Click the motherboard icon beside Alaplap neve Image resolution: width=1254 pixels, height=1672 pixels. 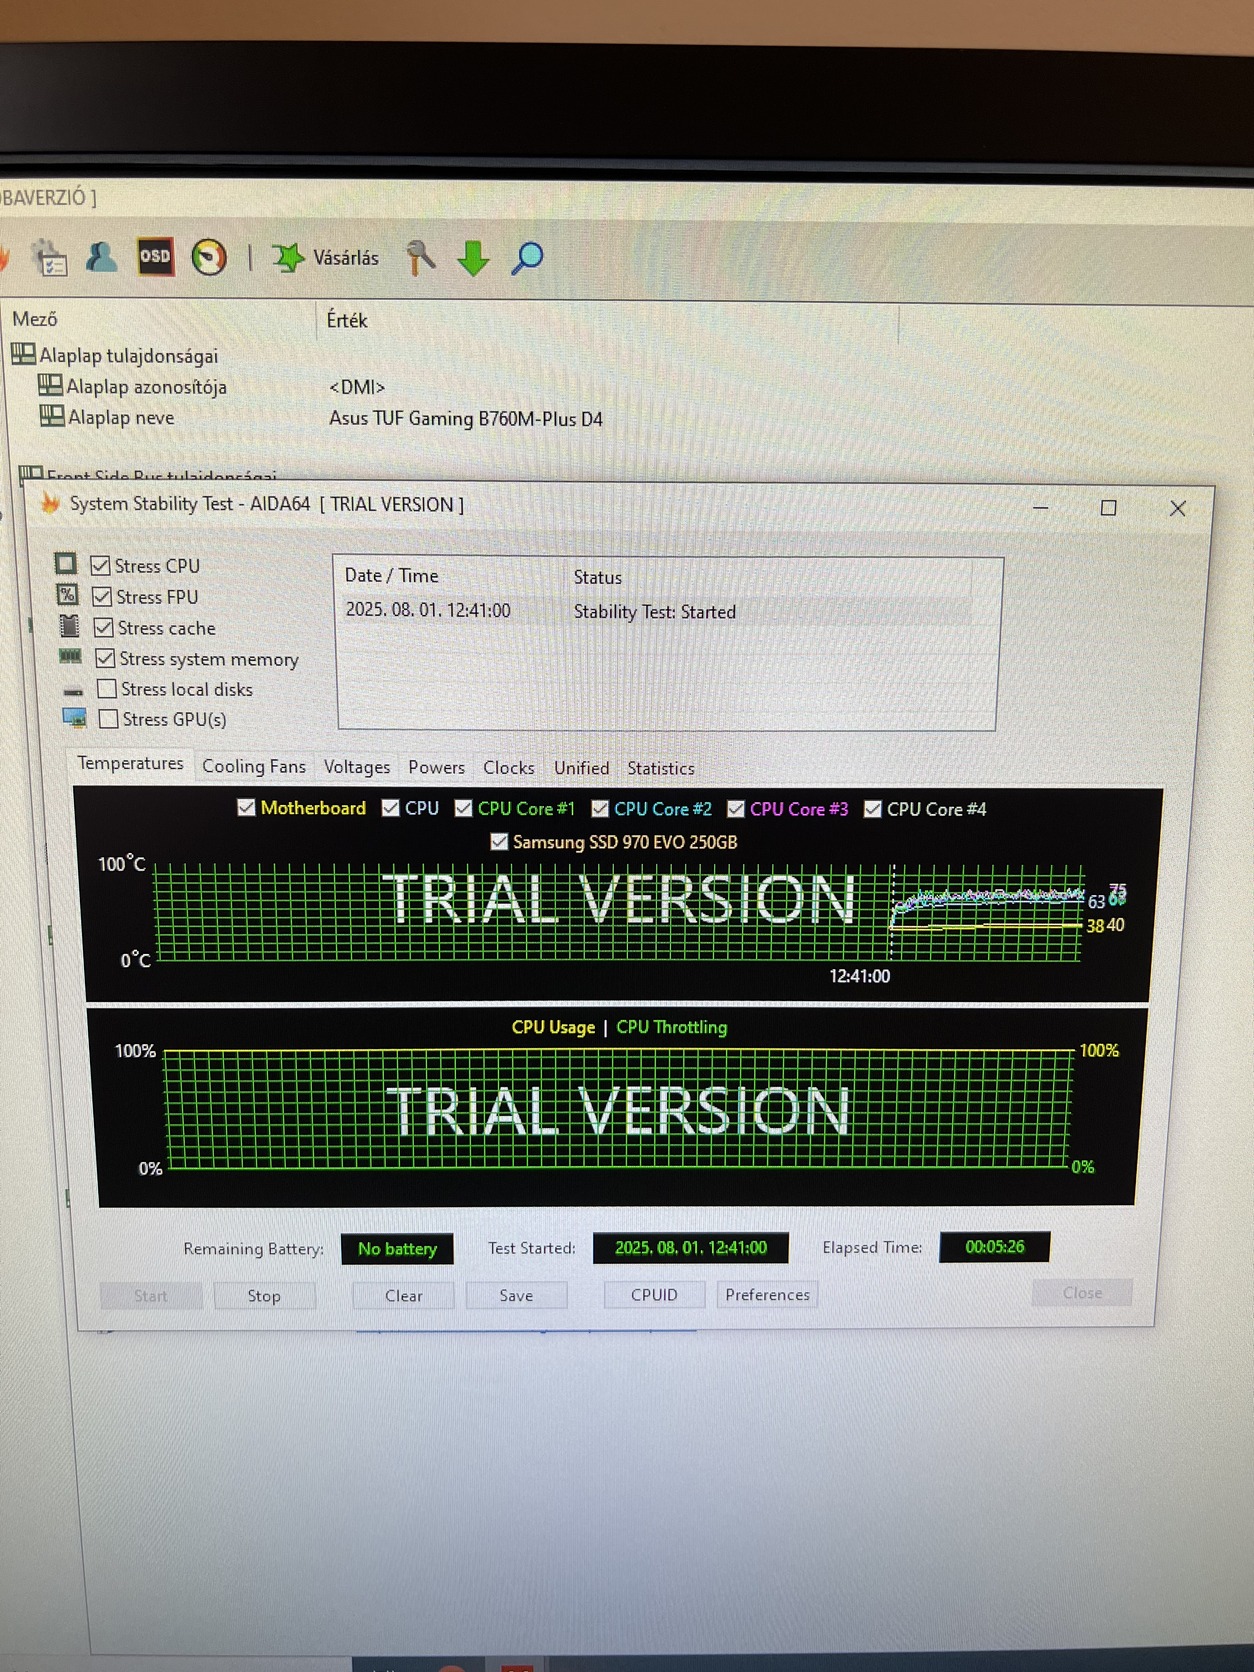[52, 416]
